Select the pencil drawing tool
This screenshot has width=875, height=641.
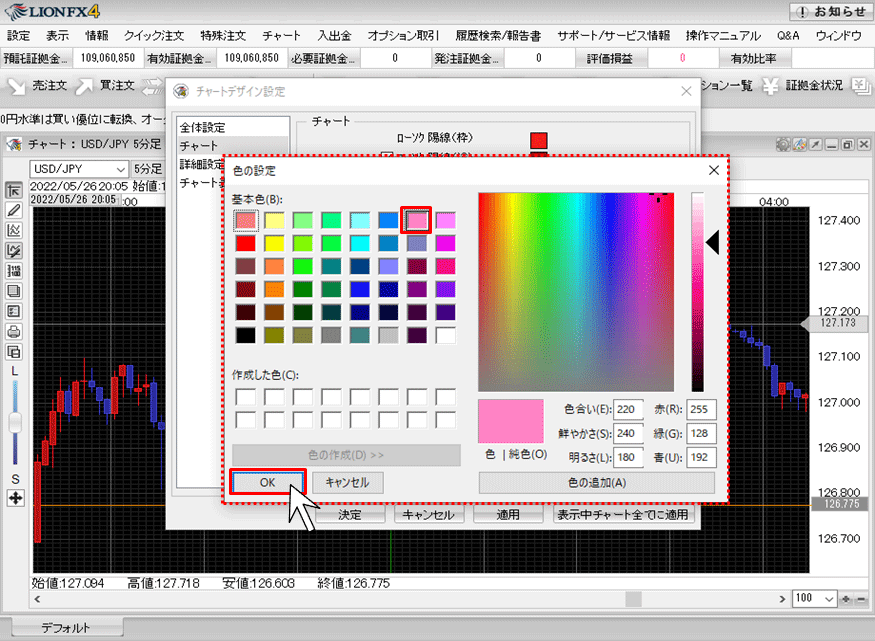click(x=14, y=210)
